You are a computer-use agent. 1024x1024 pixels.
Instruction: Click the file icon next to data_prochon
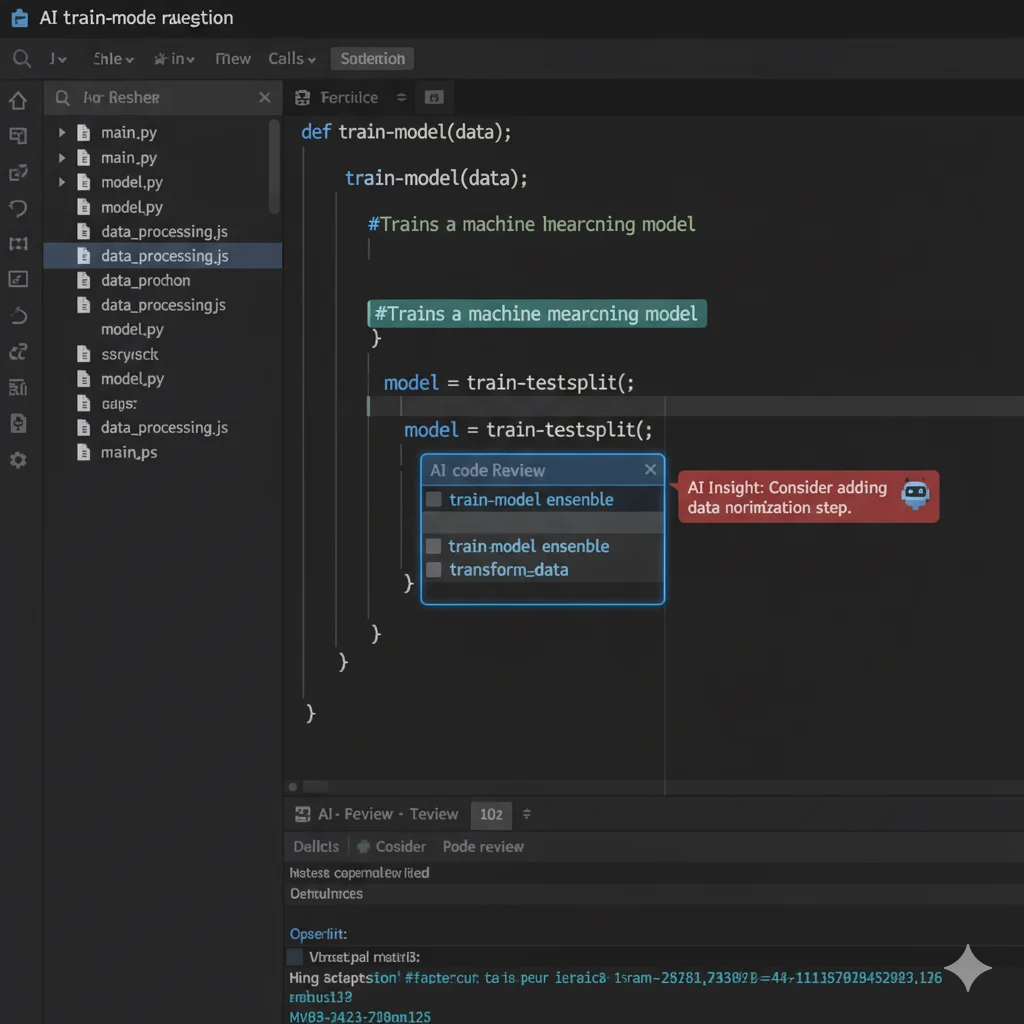[x=84, y=280]
